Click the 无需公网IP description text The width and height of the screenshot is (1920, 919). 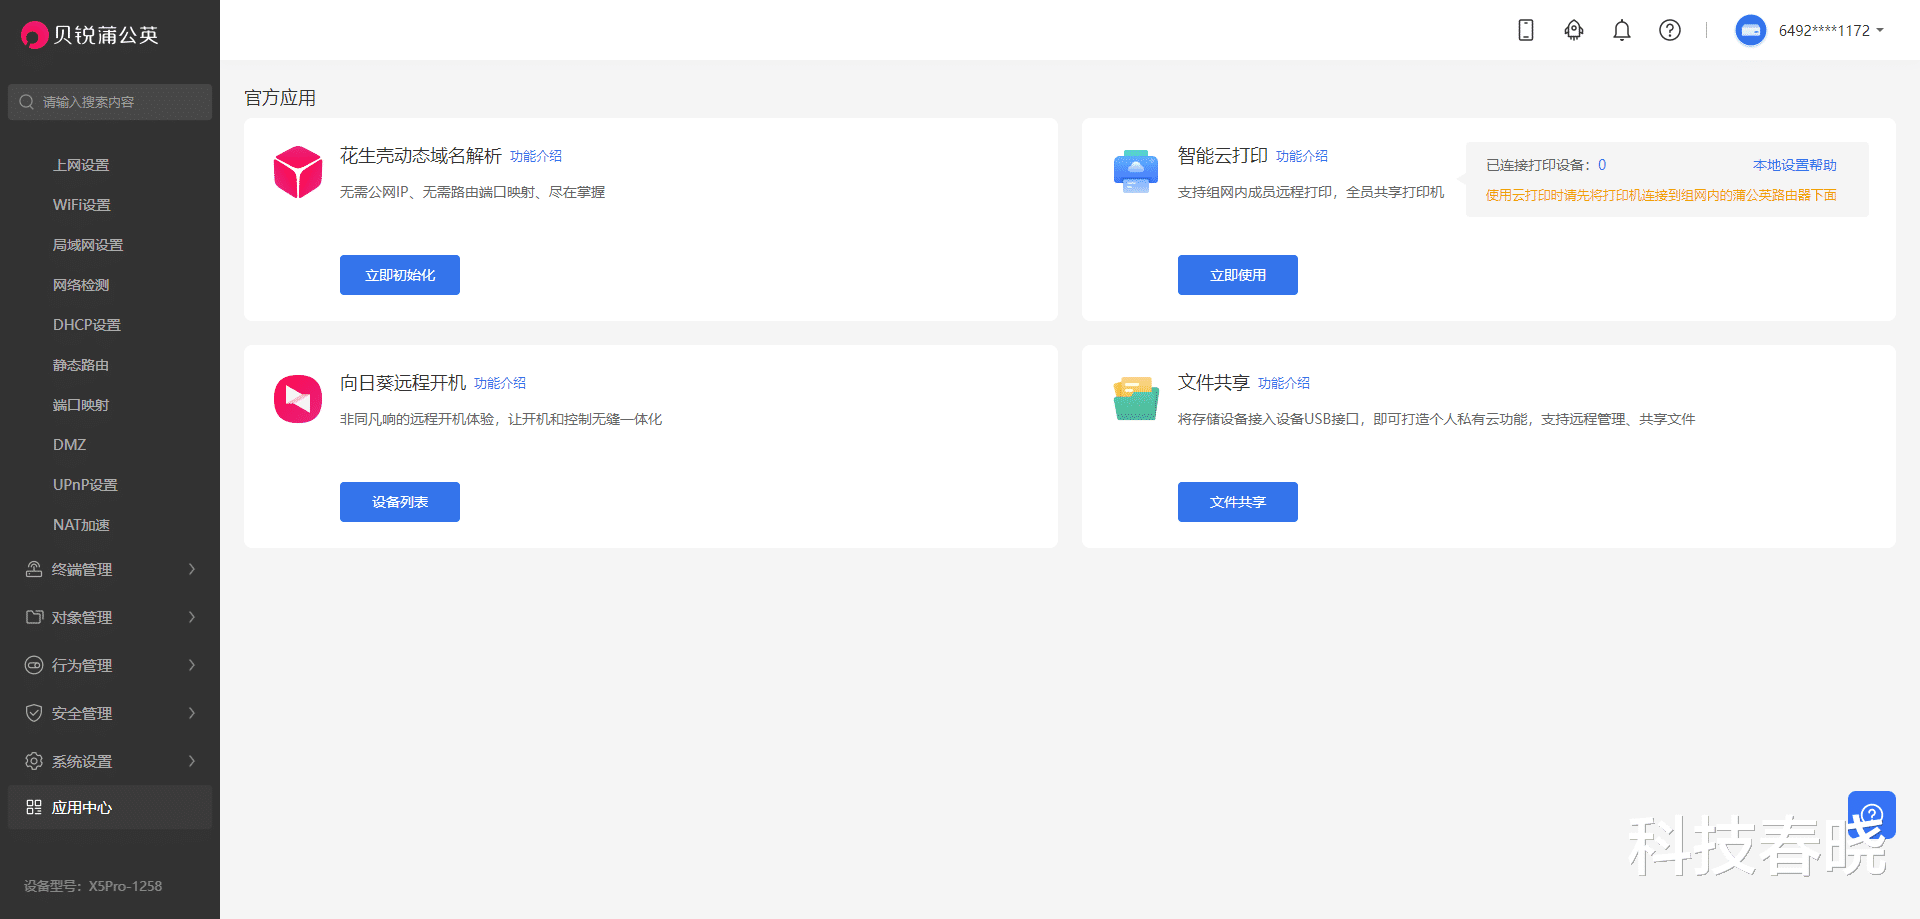tap(473, 192)
